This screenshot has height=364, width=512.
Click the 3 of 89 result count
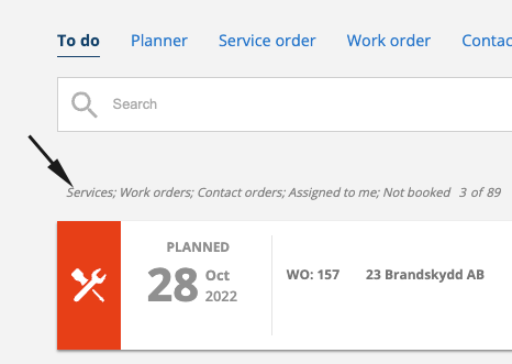pos(480,193)
